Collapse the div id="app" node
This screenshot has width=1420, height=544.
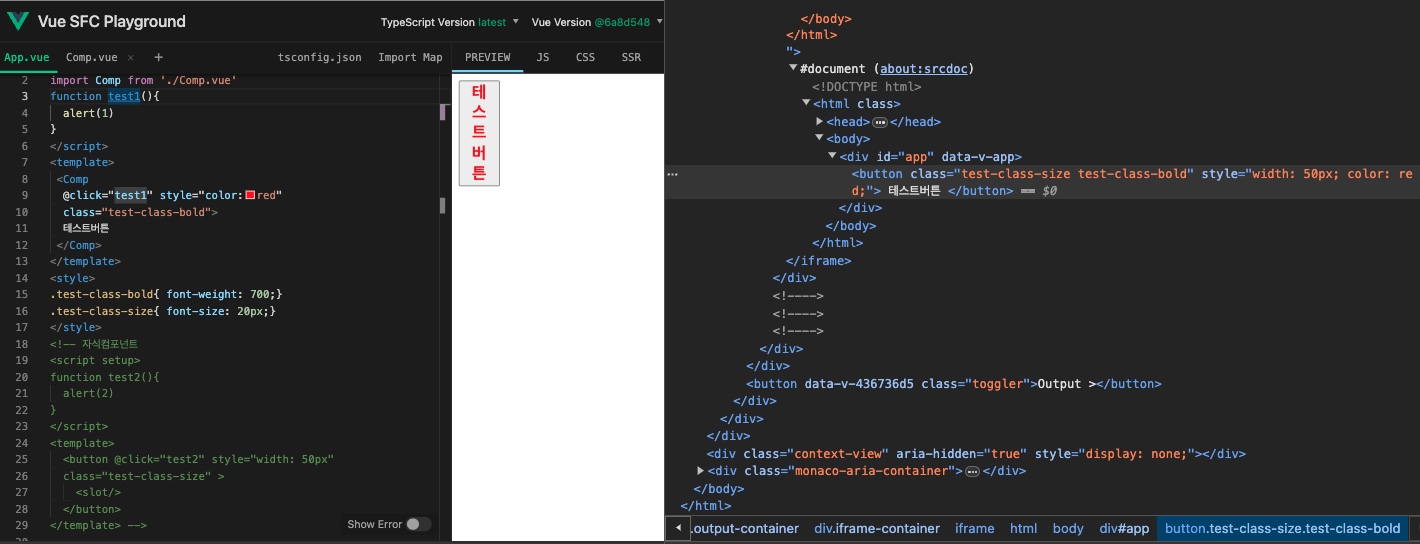(x=833, y=156)
